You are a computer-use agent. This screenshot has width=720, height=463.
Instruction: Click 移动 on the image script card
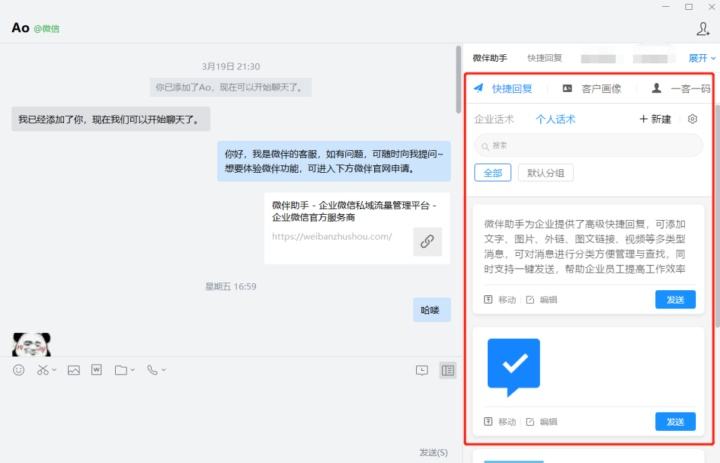pos(500,422)
